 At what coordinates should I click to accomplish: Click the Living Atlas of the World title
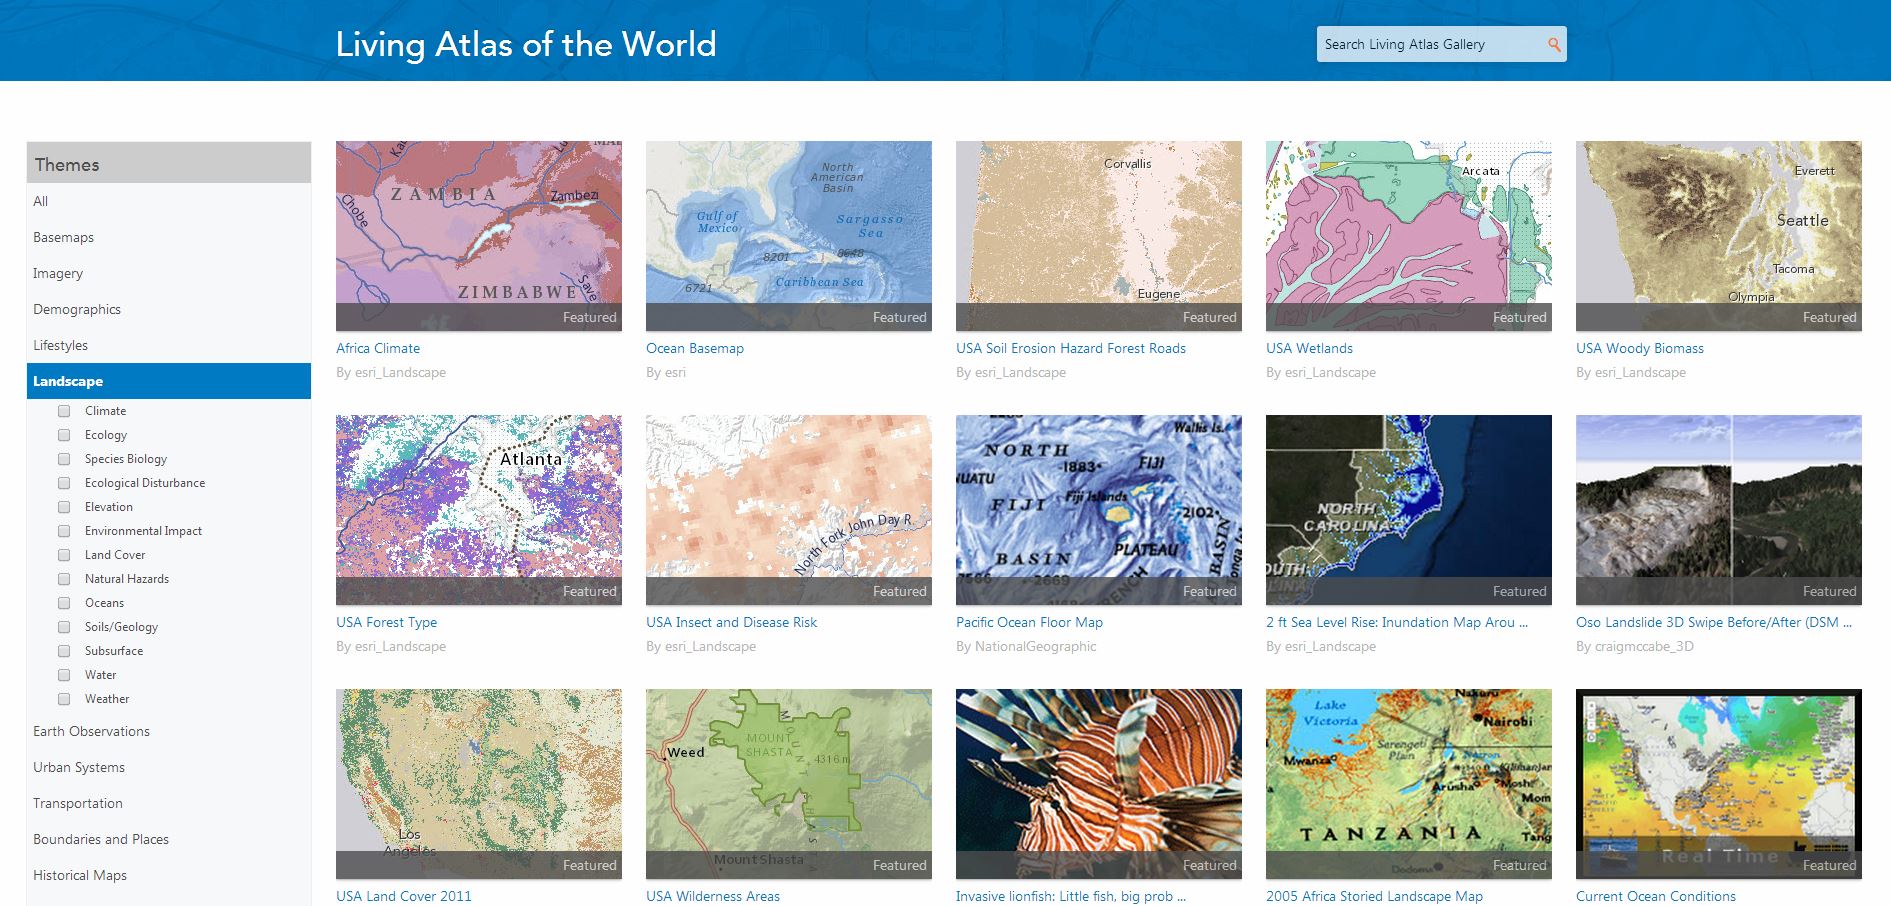point(526,44)
